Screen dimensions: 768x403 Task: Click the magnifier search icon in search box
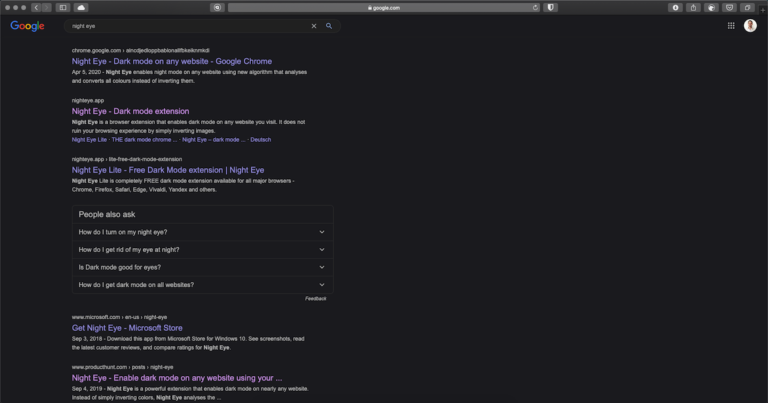click(x=329, y=26)
